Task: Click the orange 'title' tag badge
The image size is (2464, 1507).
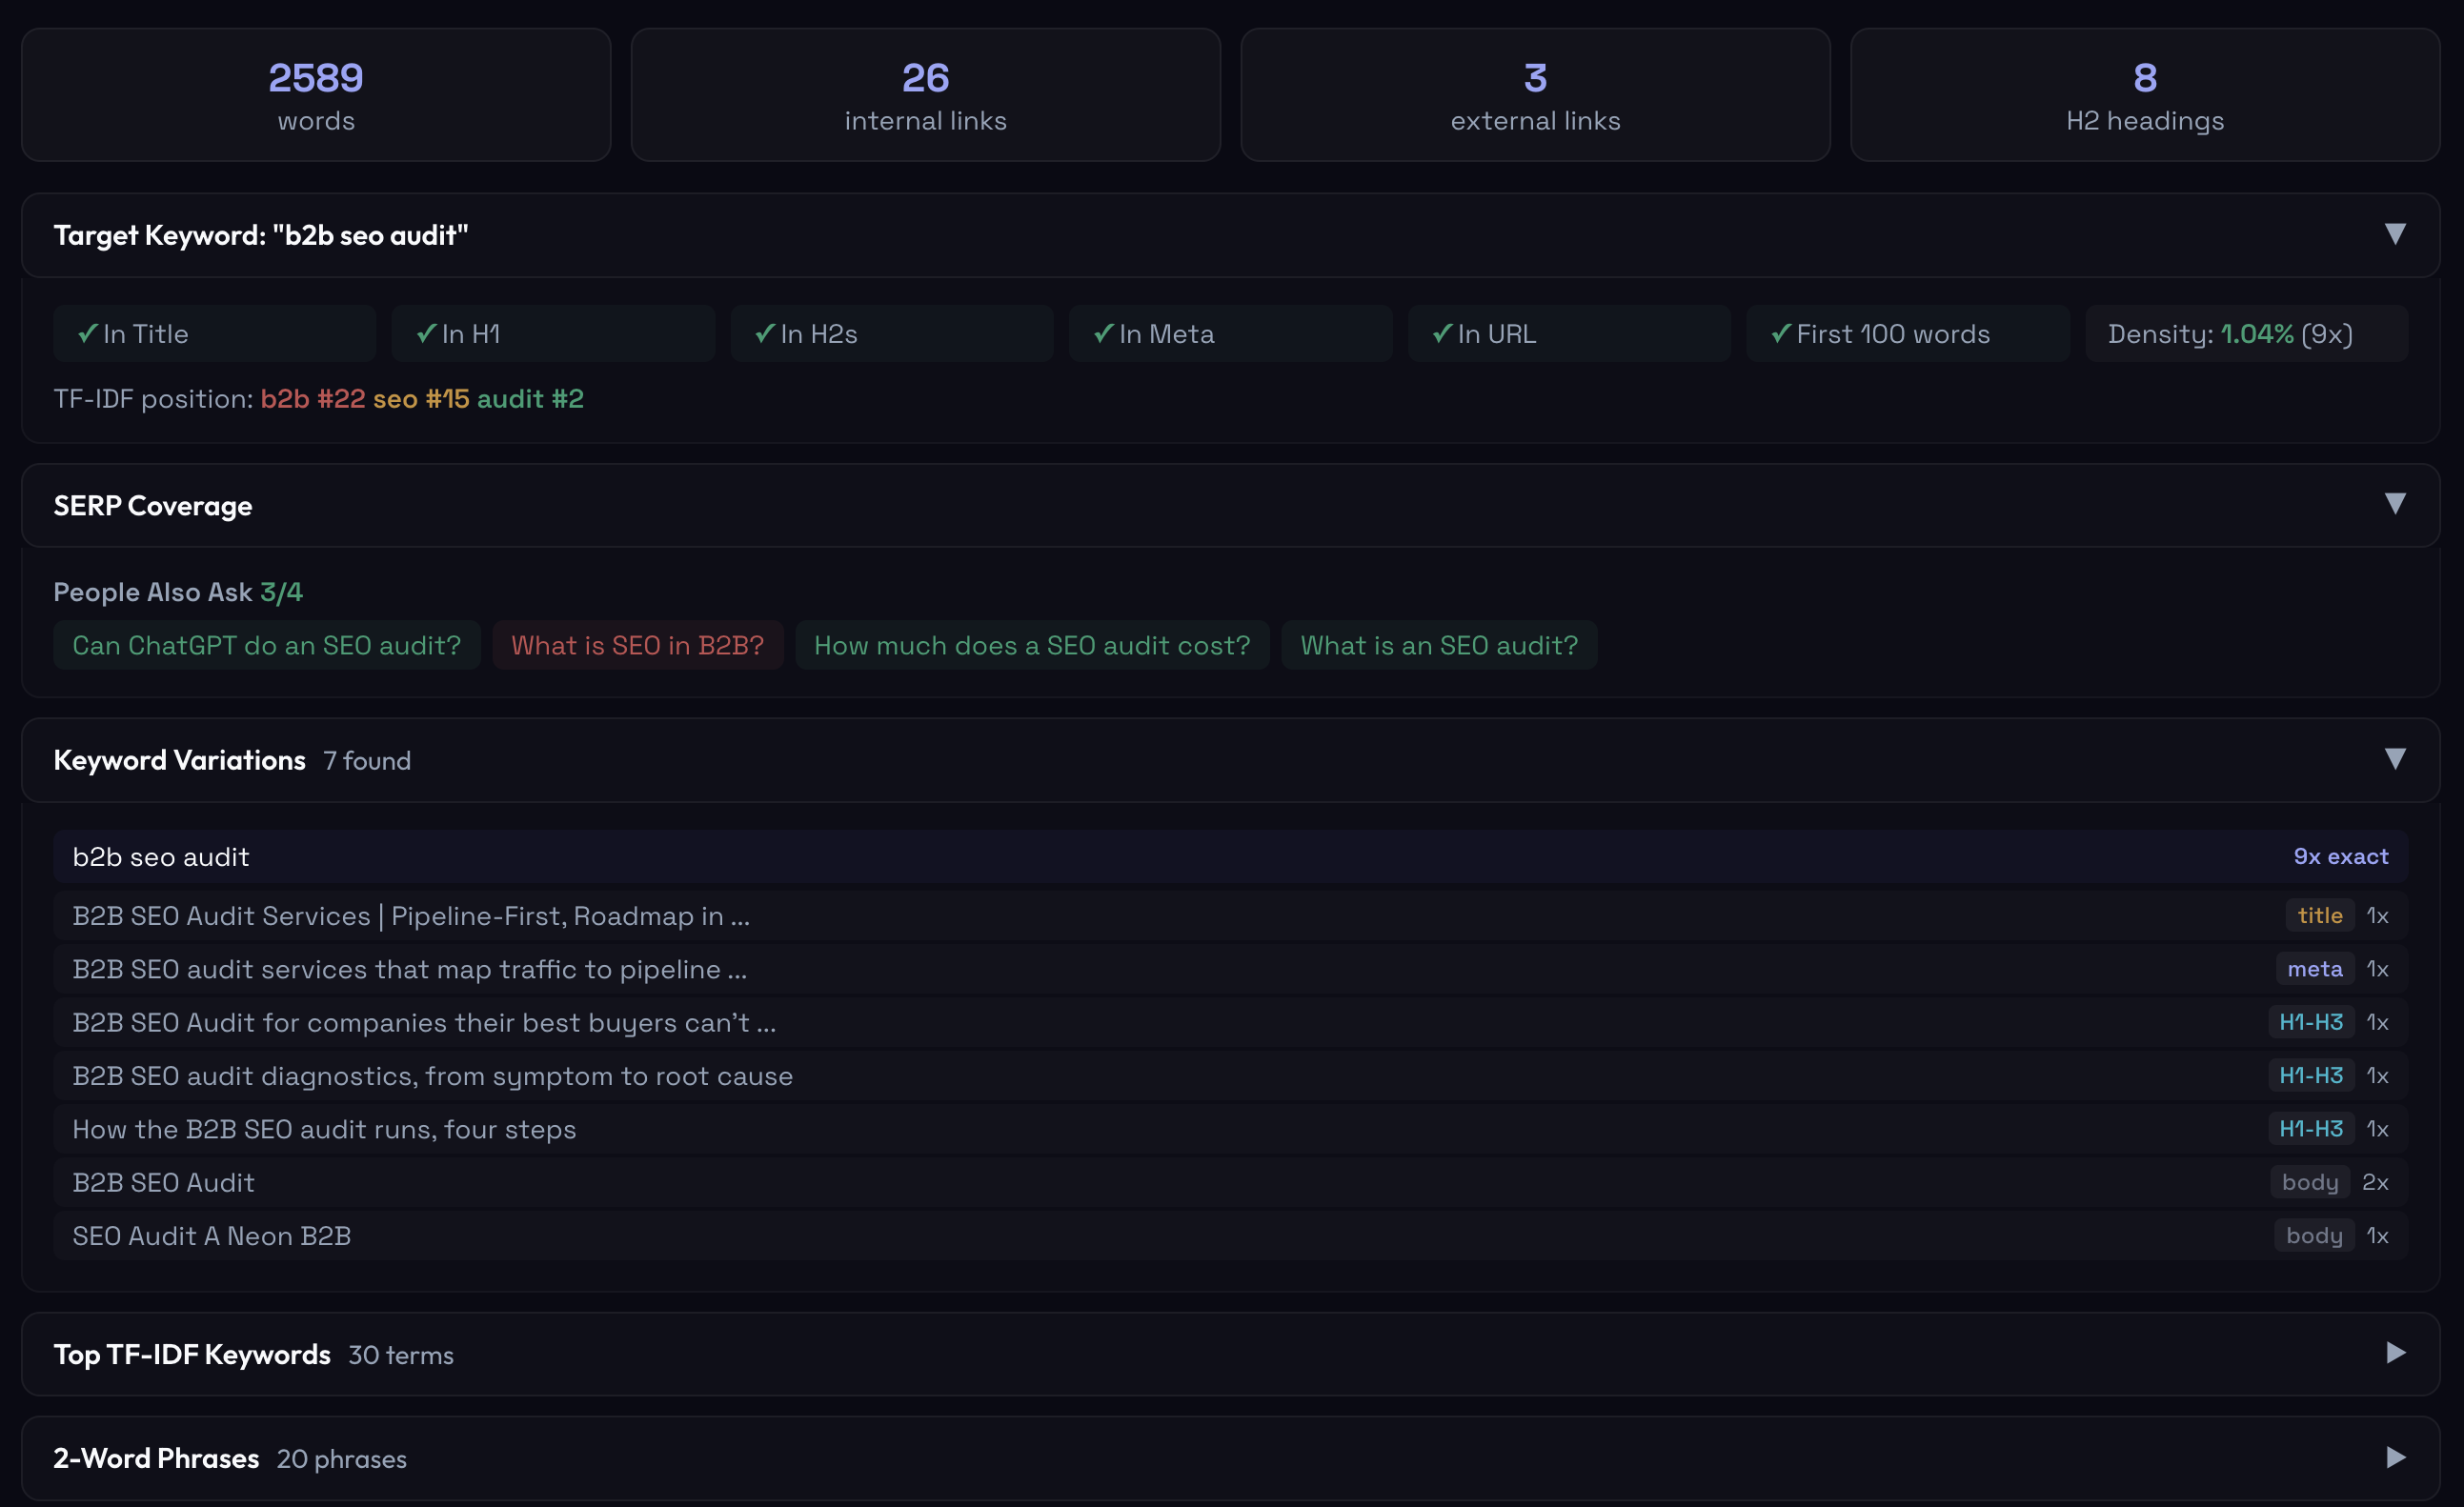Action: pos(2319,916)
